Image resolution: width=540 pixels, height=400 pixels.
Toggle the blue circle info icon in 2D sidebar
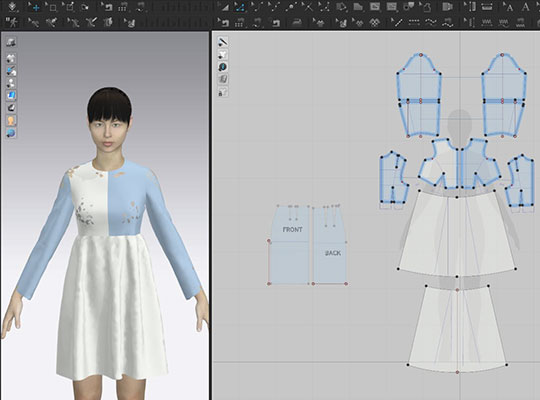pos(223,67)
